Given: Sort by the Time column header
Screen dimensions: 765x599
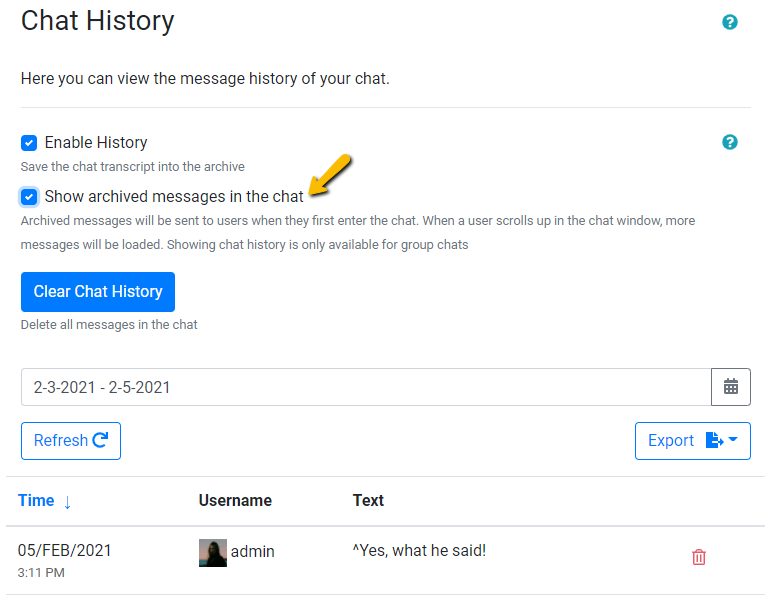Looking at the screenshot, I should pos(36,500).
